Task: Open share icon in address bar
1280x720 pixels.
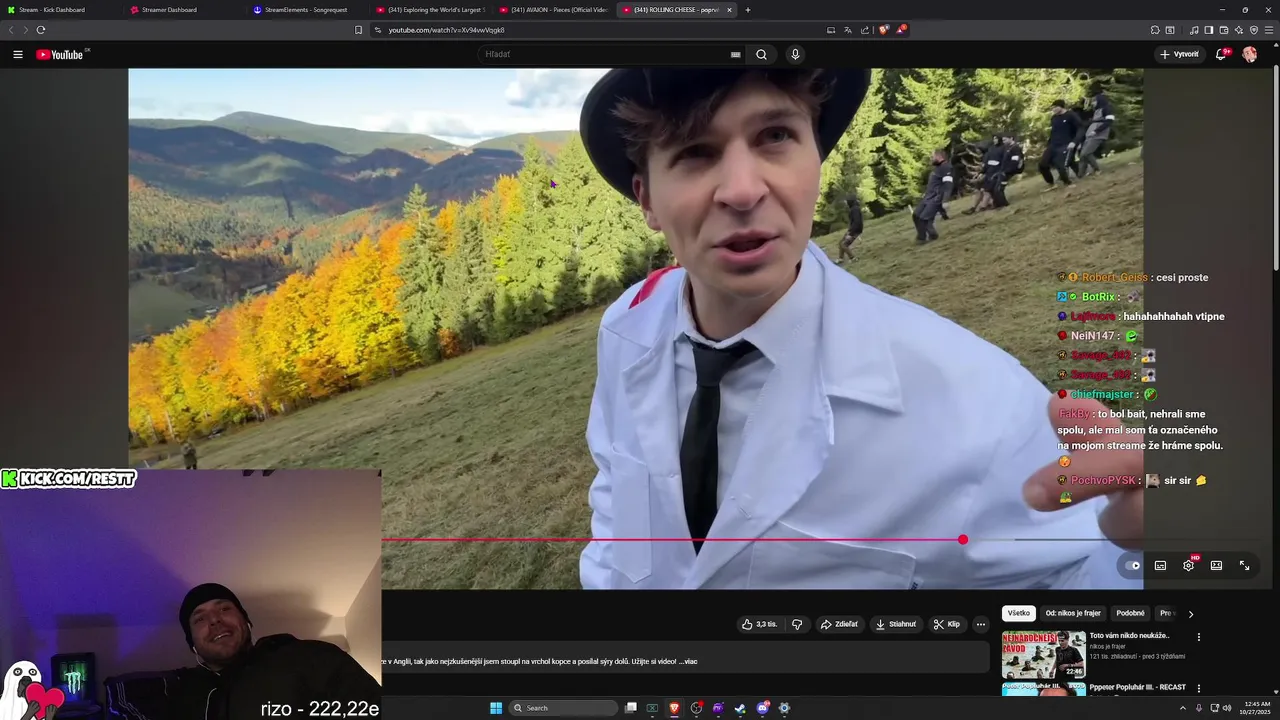Action: 865,30
